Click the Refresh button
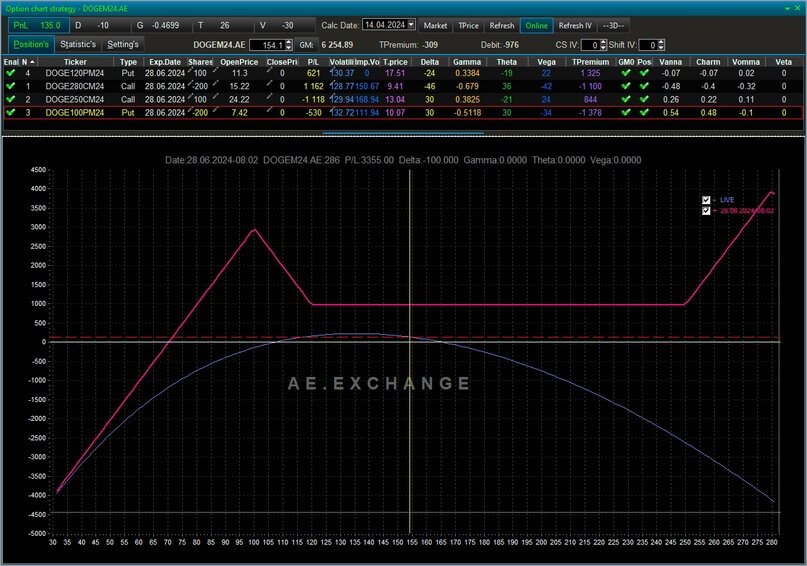The height and width of the screenshot is (566, 807). click(502, 25)
